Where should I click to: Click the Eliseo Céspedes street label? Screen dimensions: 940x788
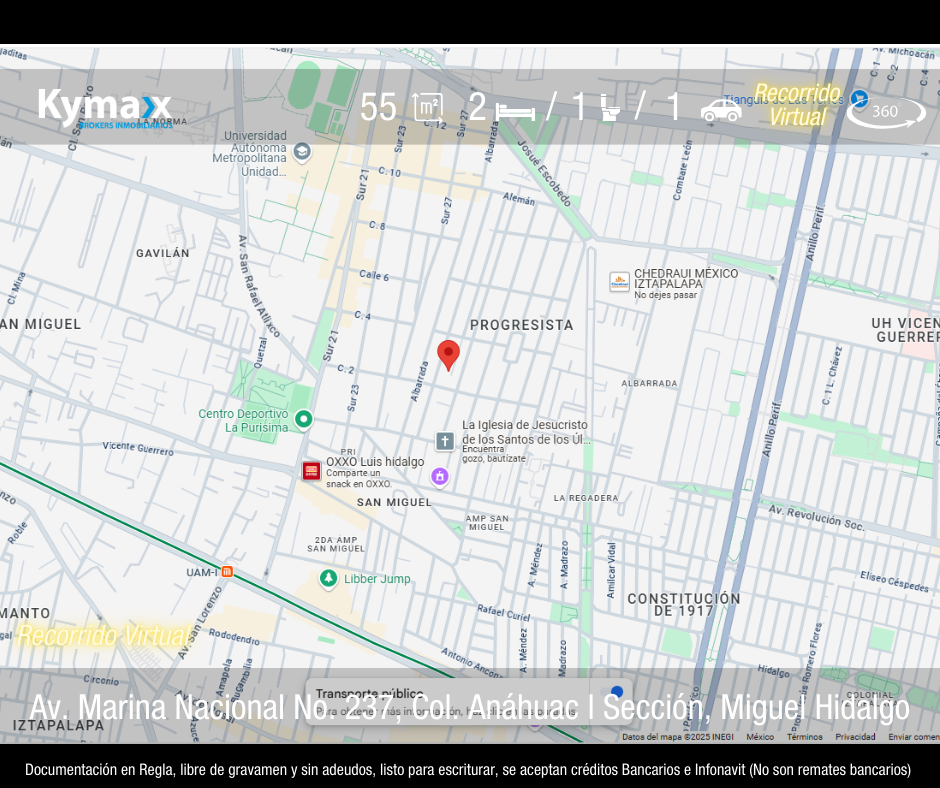[x=894, y=581]
